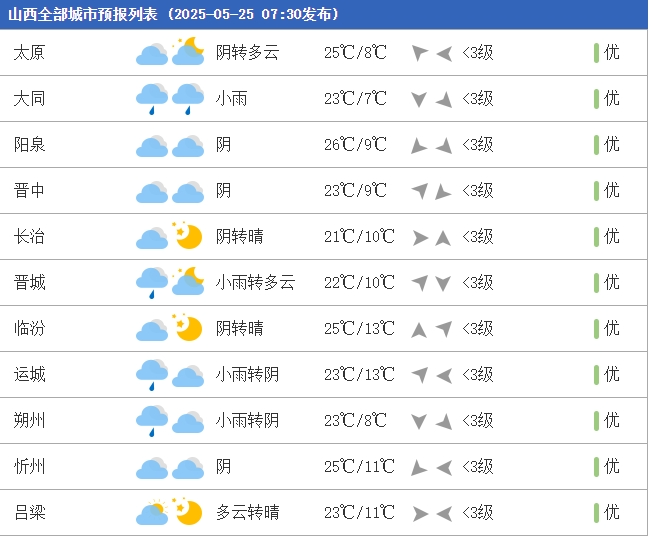Click 阳泉 daytime overcast cloud icon
This screenshot has height=540, width=651.
point(152,146)
